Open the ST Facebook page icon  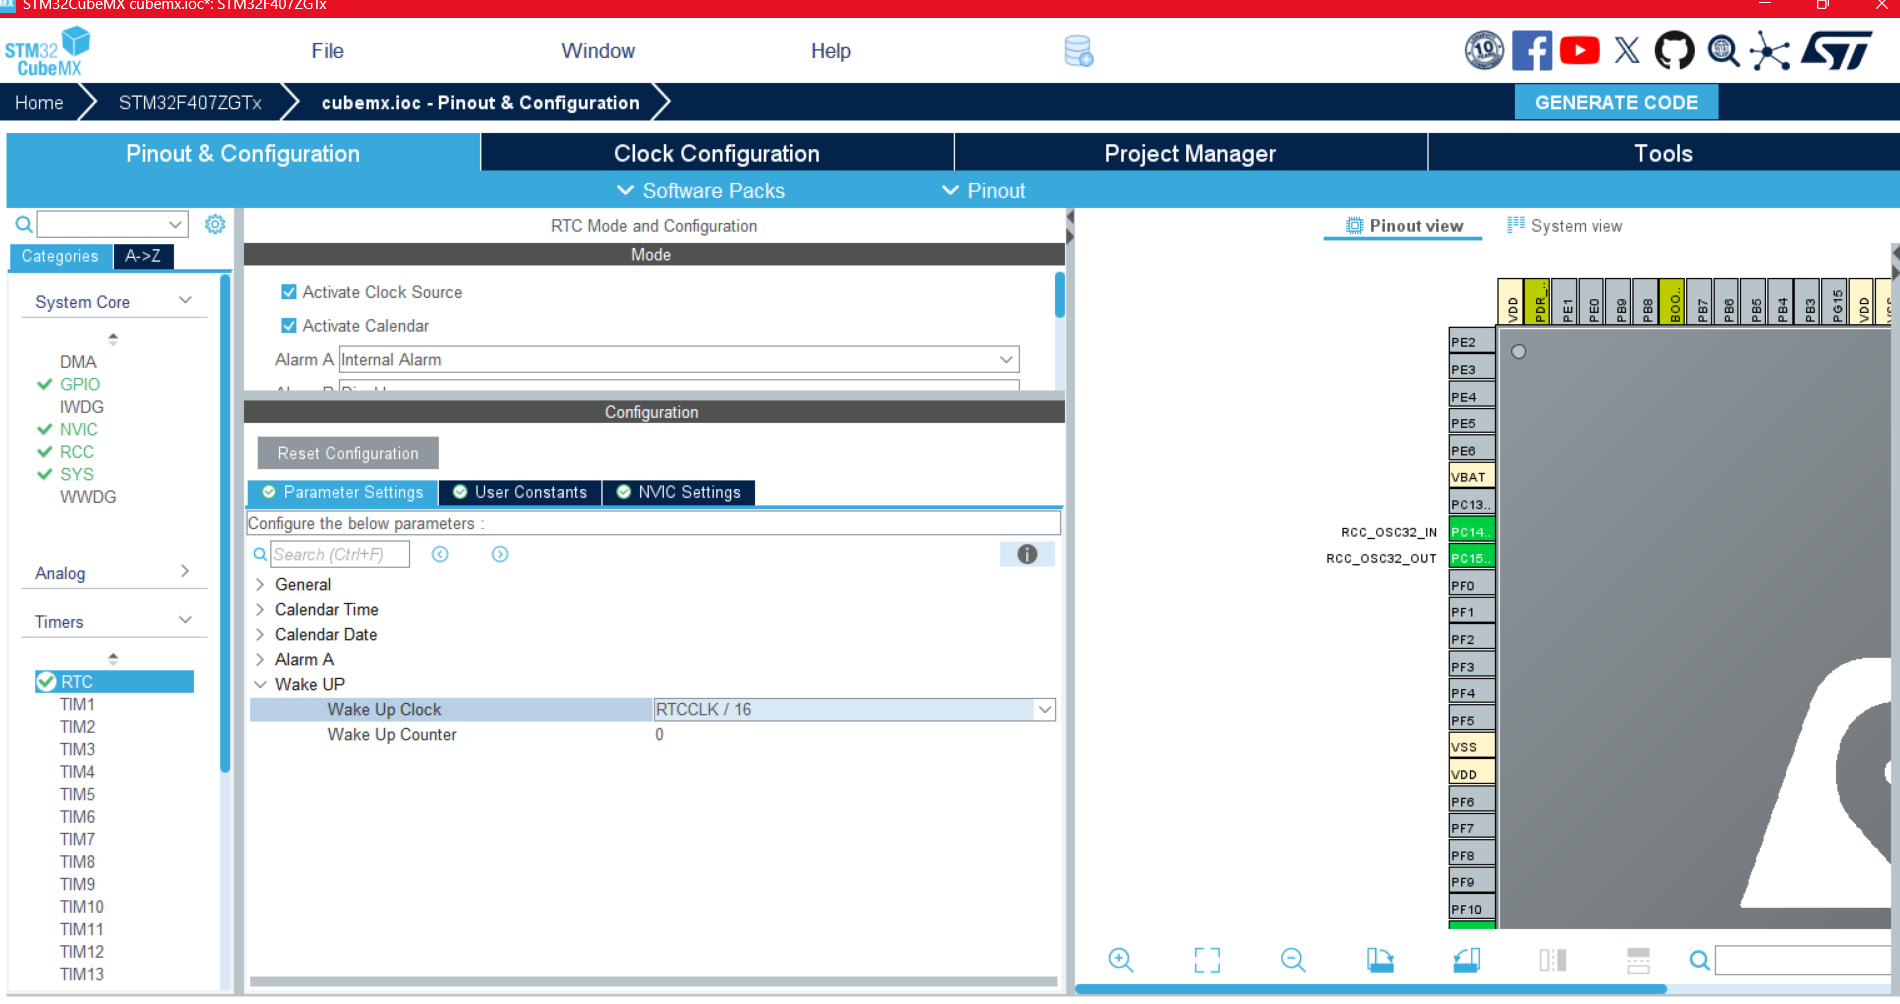pos(1531,50)
